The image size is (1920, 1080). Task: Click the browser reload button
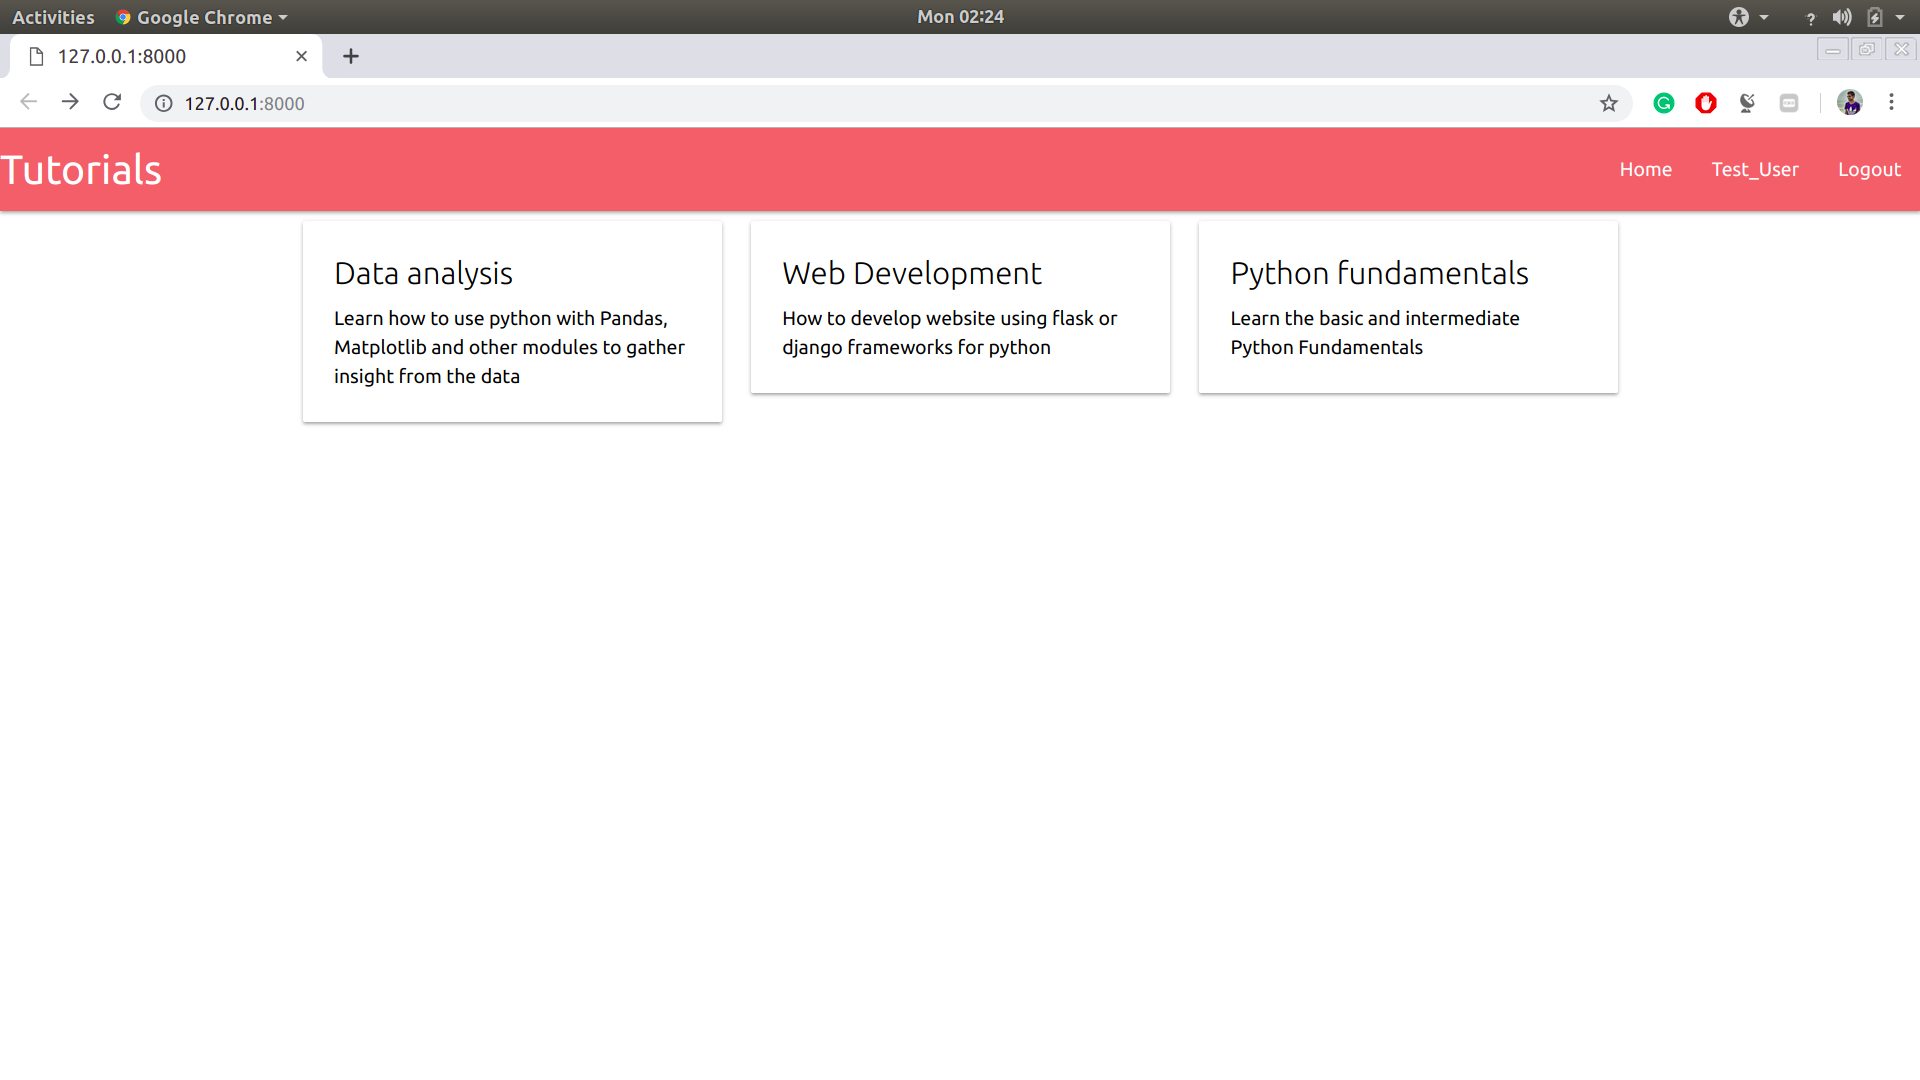pyautogui.click(x=112, y=102)
